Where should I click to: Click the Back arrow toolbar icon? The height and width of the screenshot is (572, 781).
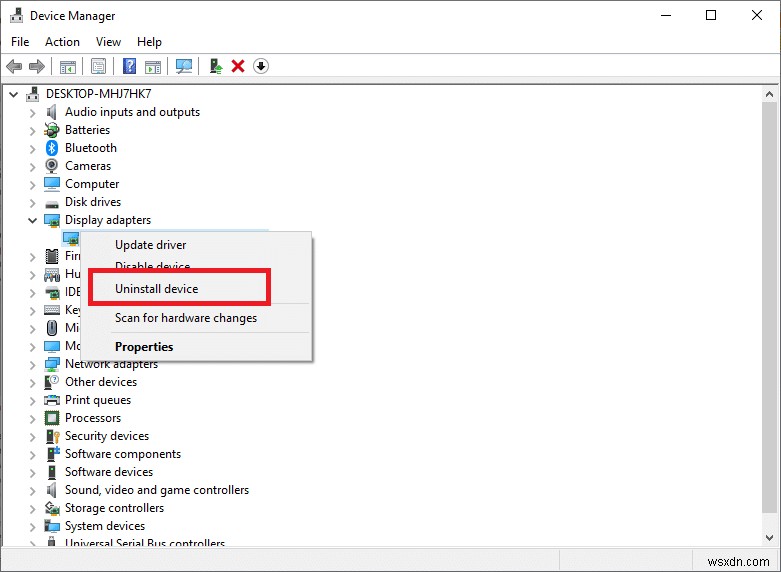(14, 66)
